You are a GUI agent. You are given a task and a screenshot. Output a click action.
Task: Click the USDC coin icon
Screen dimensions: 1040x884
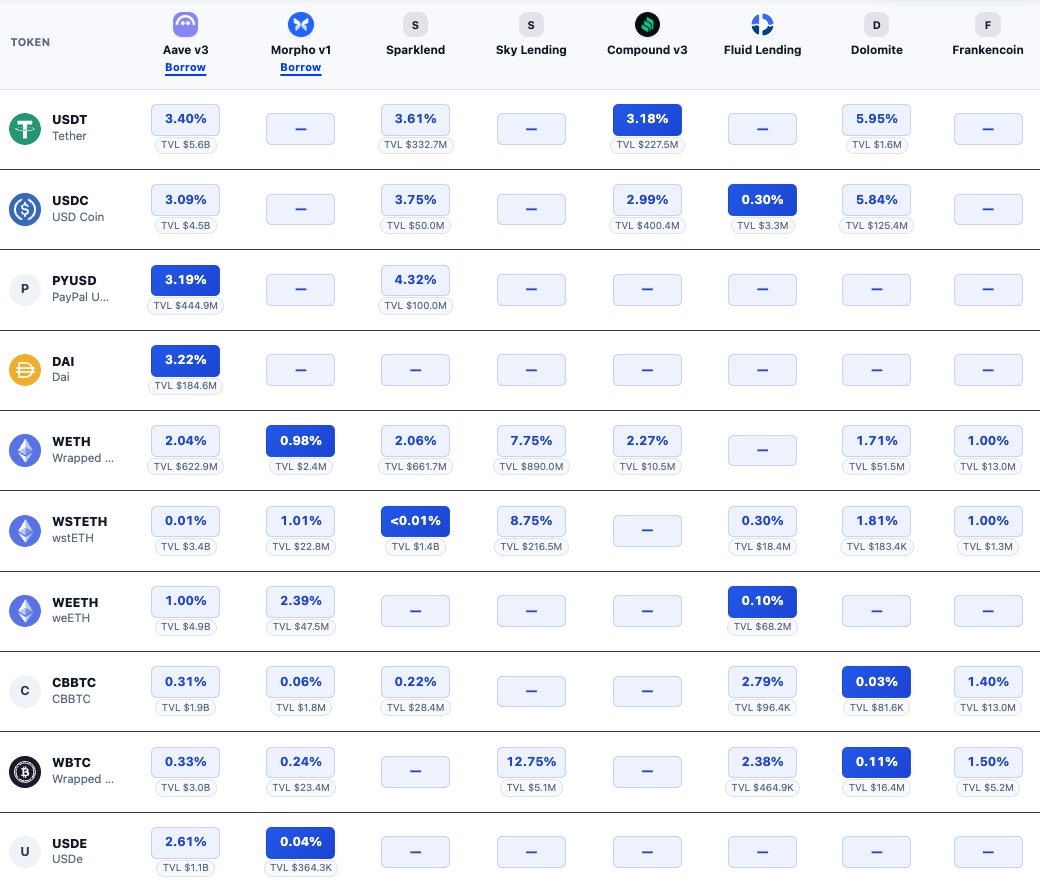(25, 209)
